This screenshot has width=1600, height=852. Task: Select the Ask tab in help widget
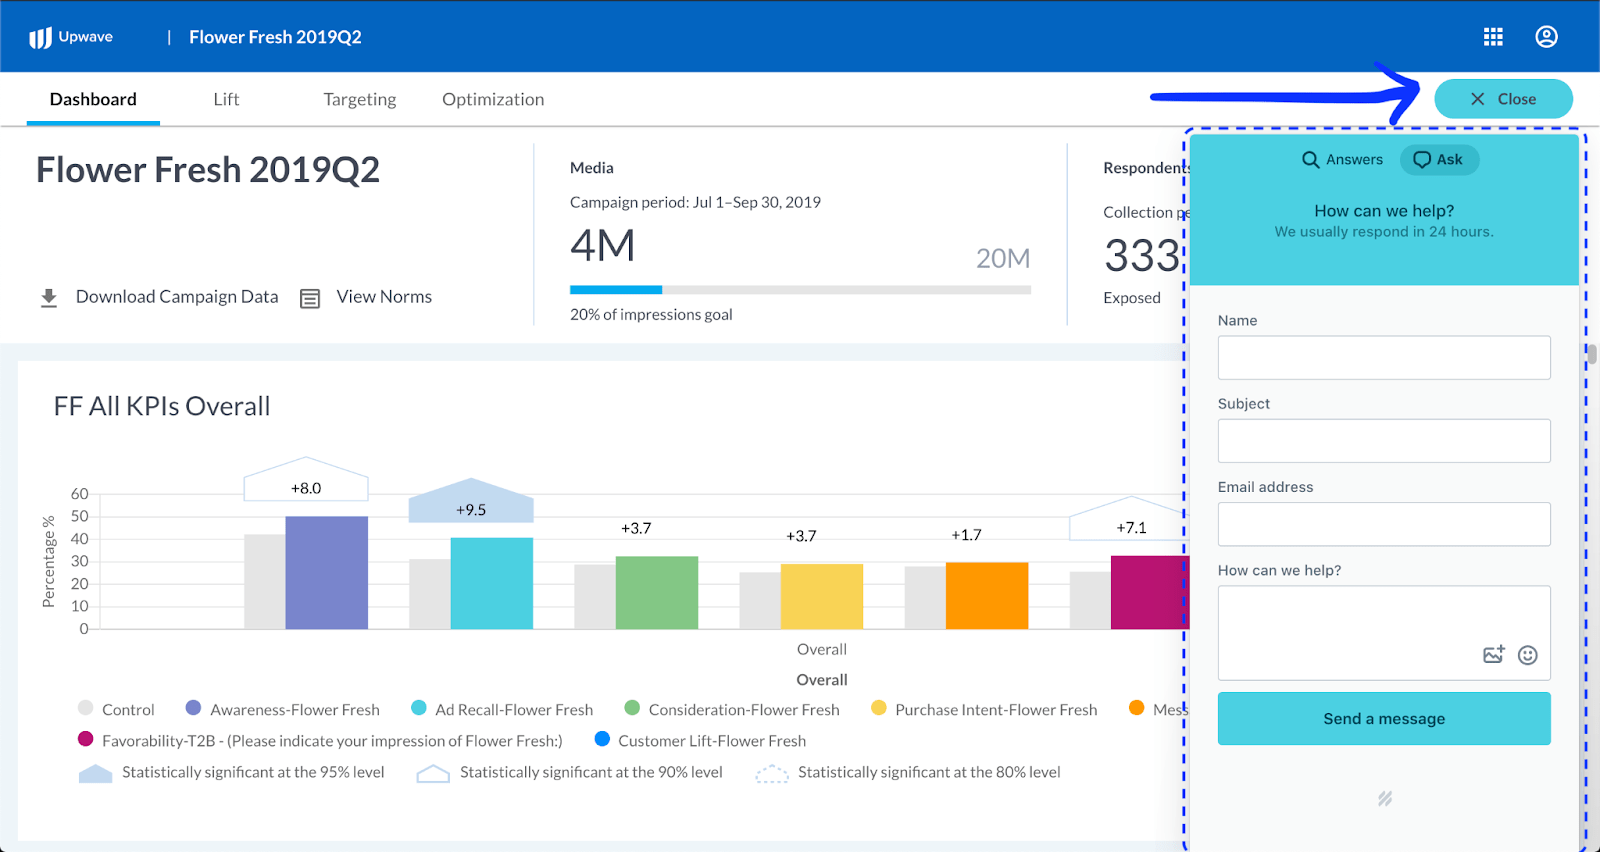pyautogui.click(x=1439, y=160)
